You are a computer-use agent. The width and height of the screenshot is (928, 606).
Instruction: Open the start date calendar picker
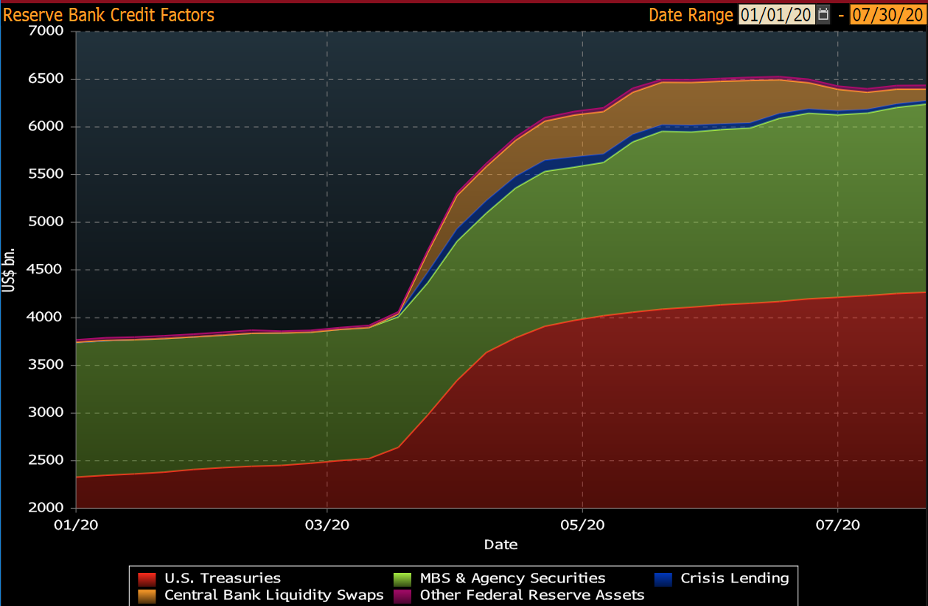tap(823, 15)
